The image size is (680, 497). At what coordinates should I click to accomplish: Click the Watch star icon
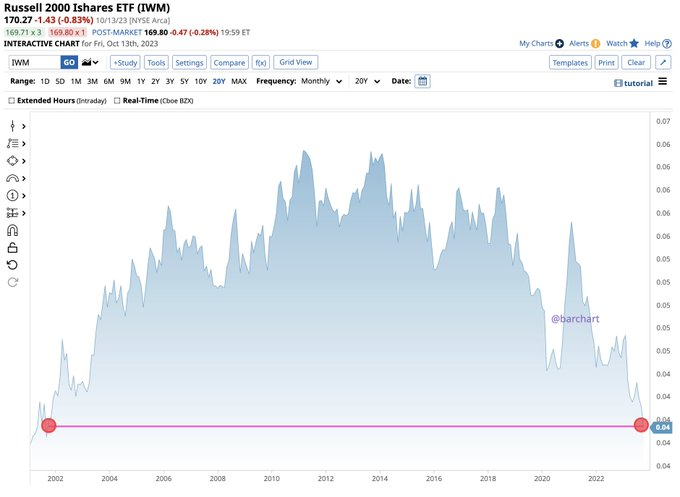click(x=635, y=44)
